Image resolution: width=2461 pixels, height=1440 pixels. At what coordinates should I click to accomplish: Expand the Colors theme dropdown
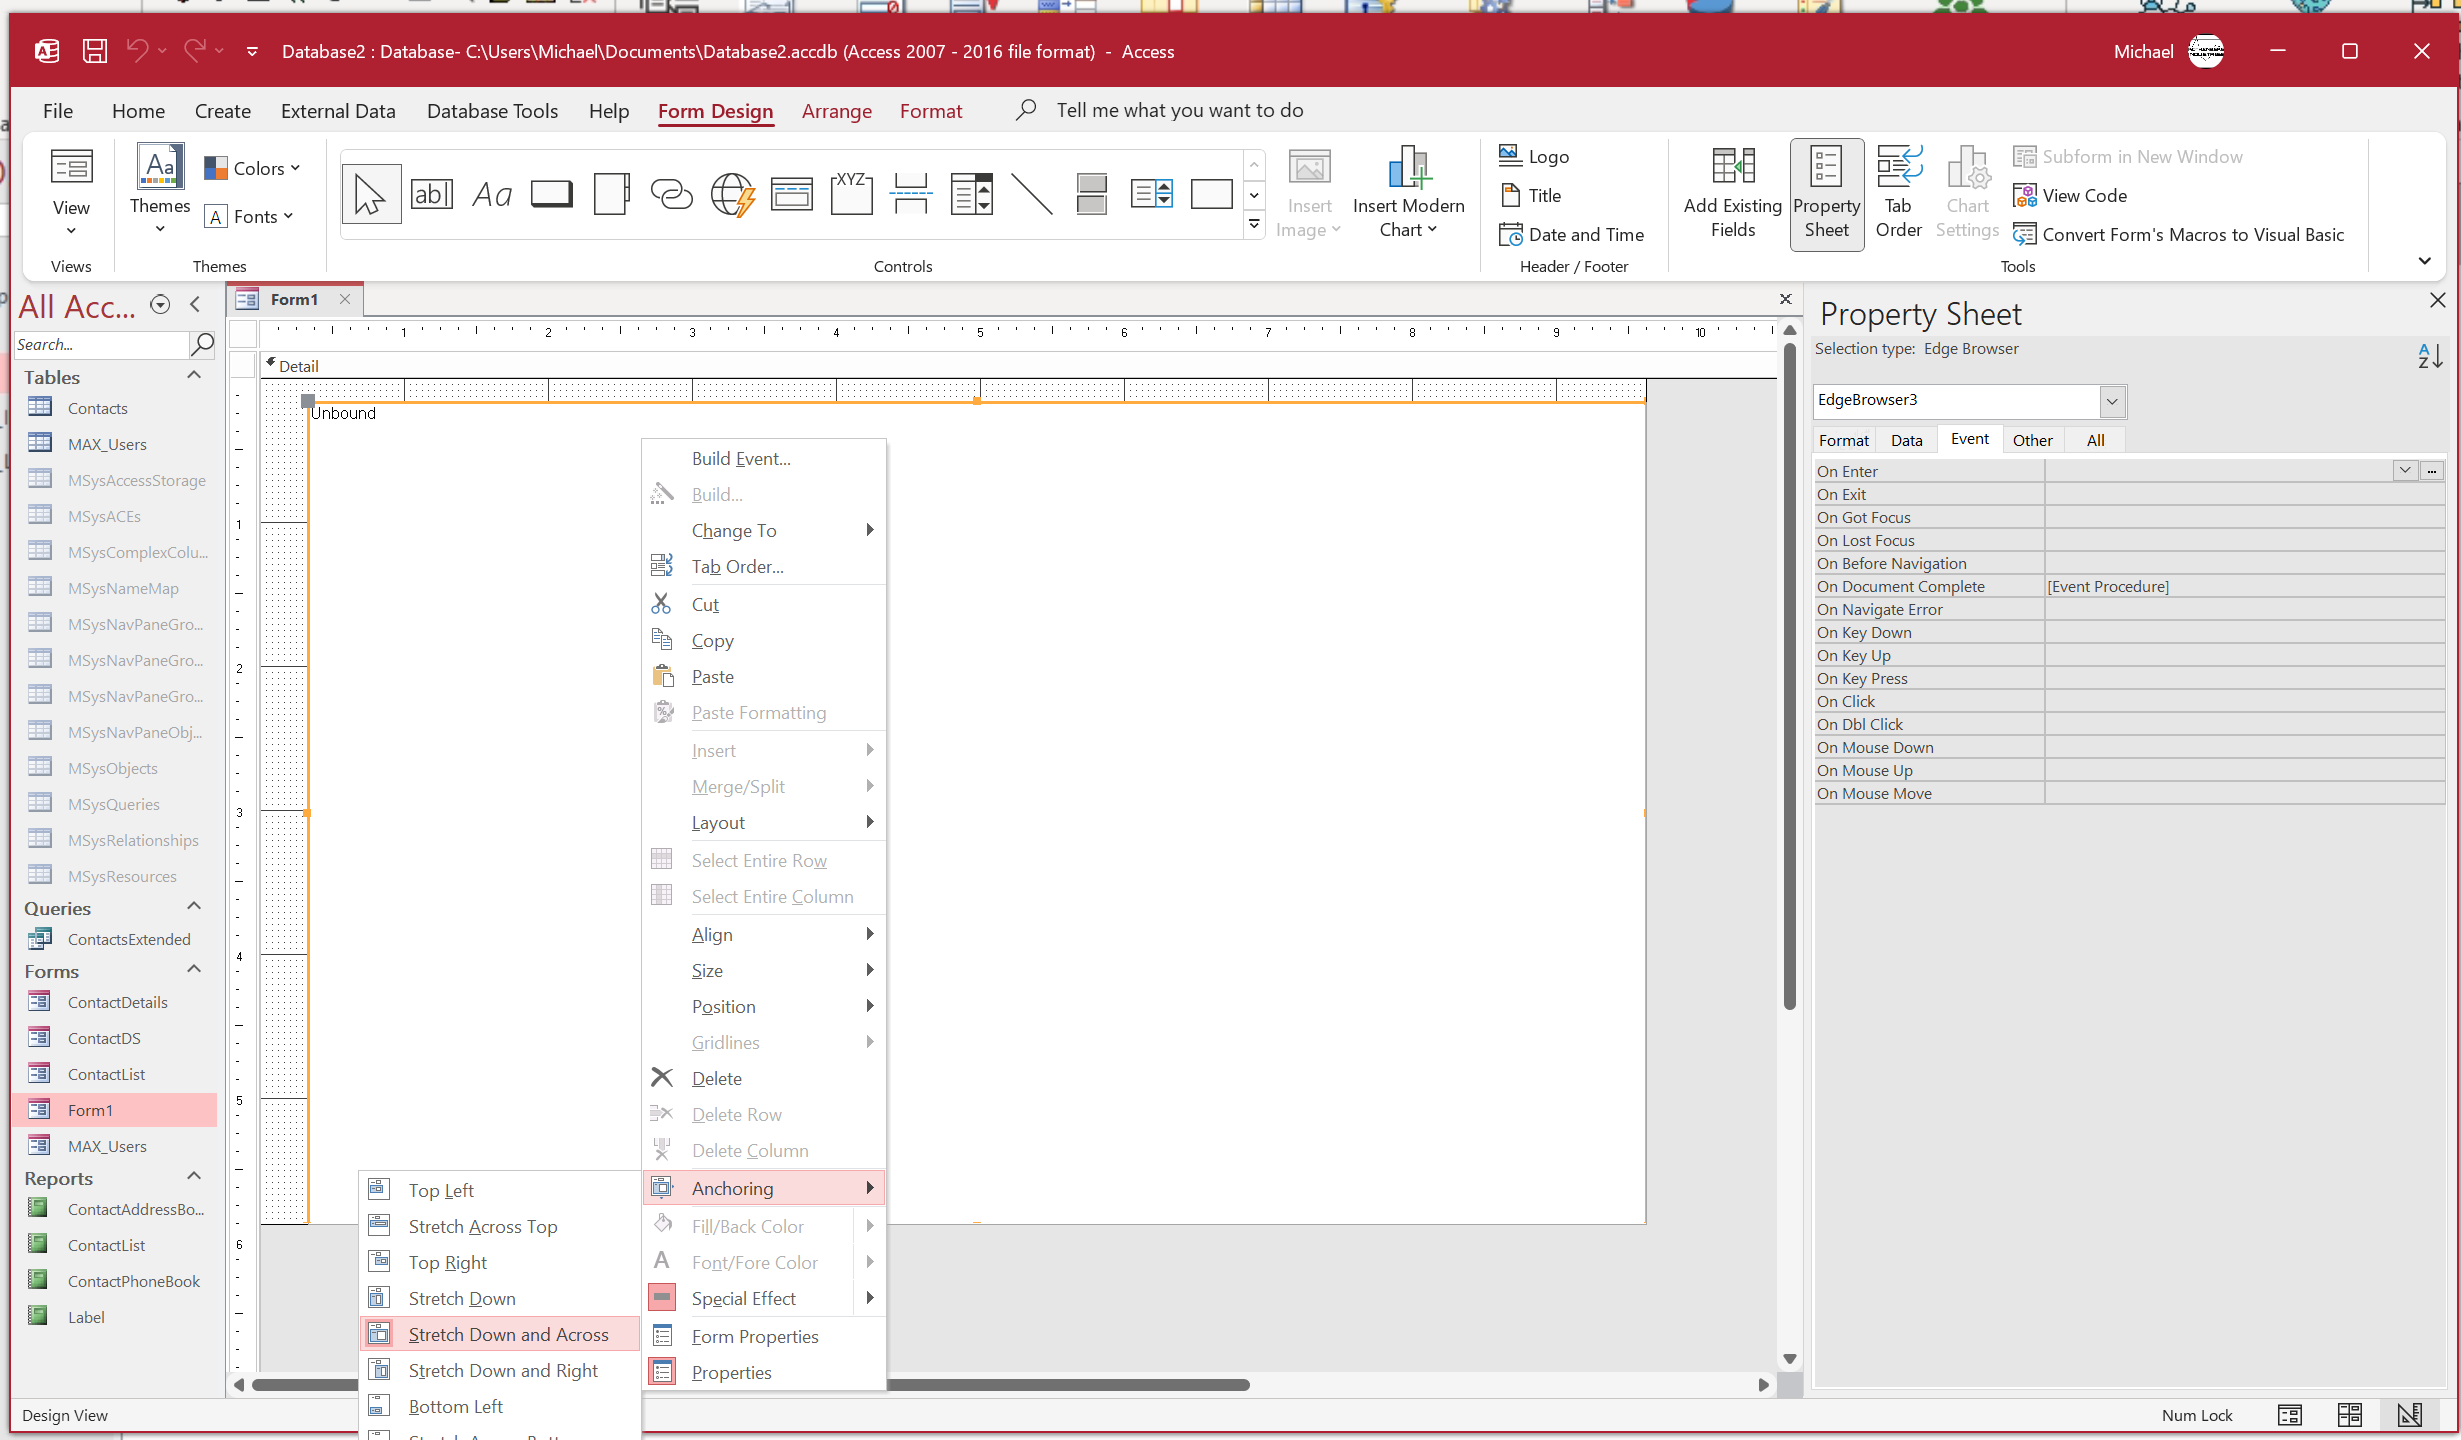tap(253, 168)
